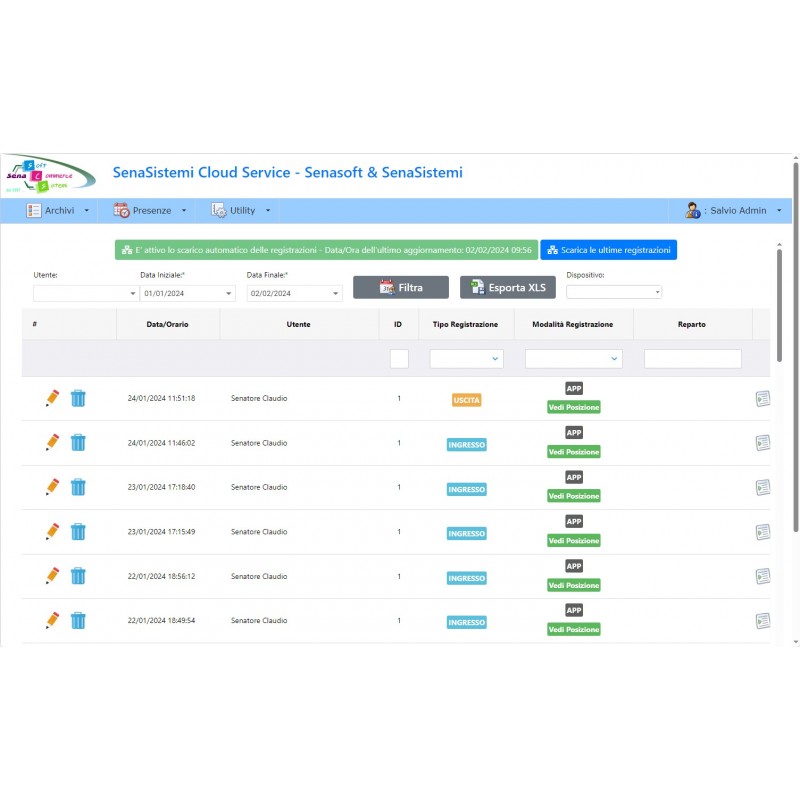Edit the 23/01/2024 17:15:49 record with pencil icon
Image resolution: width=800 pixels, height=800 pixels.
pyautogui.click(x=53, y=532)
